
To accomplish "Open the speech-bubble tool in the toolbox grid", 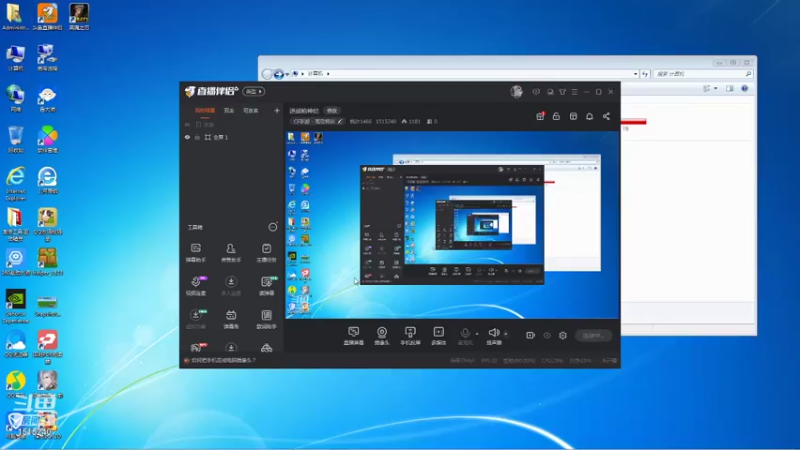I will [195, 253].
